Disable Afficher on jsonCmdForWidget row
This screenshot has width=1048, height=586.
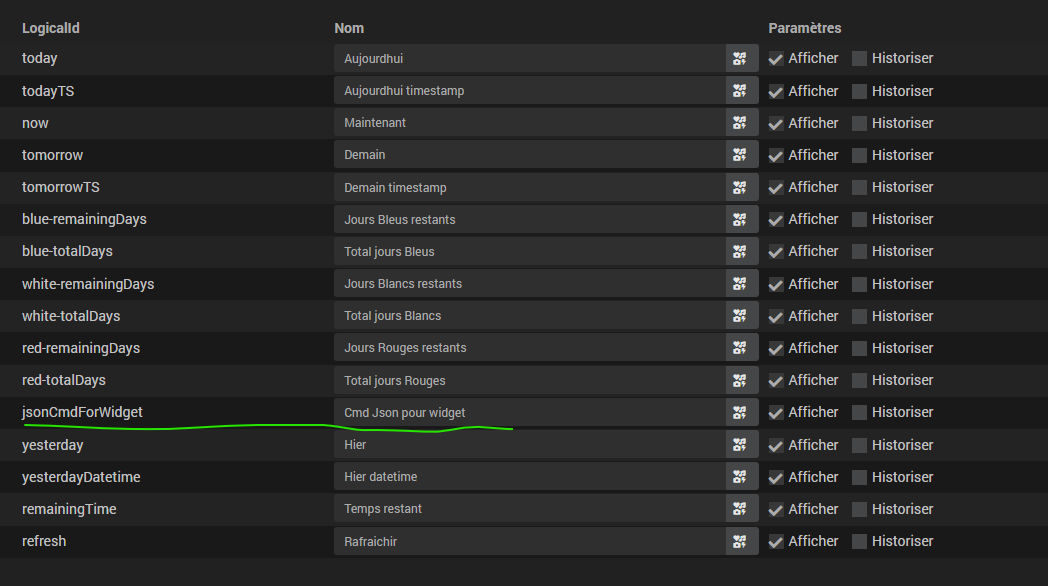(776, 412)
